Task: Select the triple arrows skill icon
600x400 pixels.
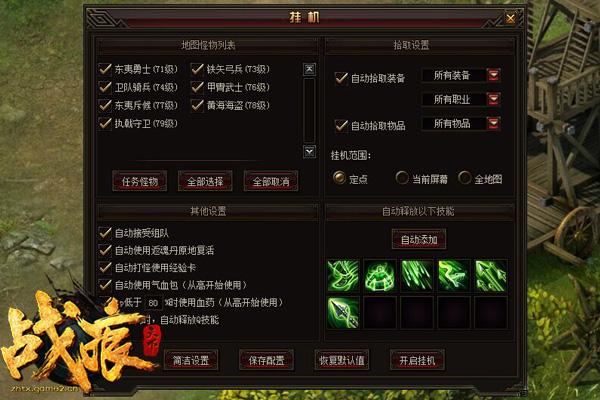Action: tap(491, 276)
